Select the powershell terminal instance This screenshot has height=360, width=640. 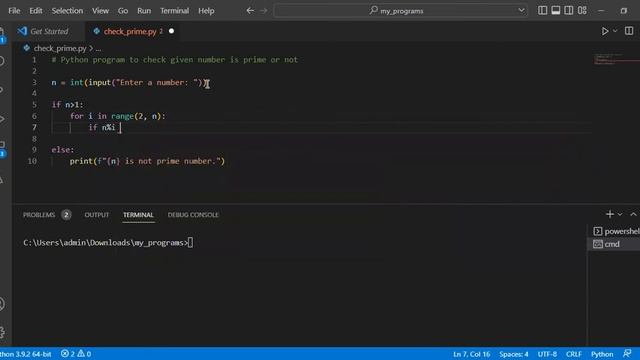[616, 231]
